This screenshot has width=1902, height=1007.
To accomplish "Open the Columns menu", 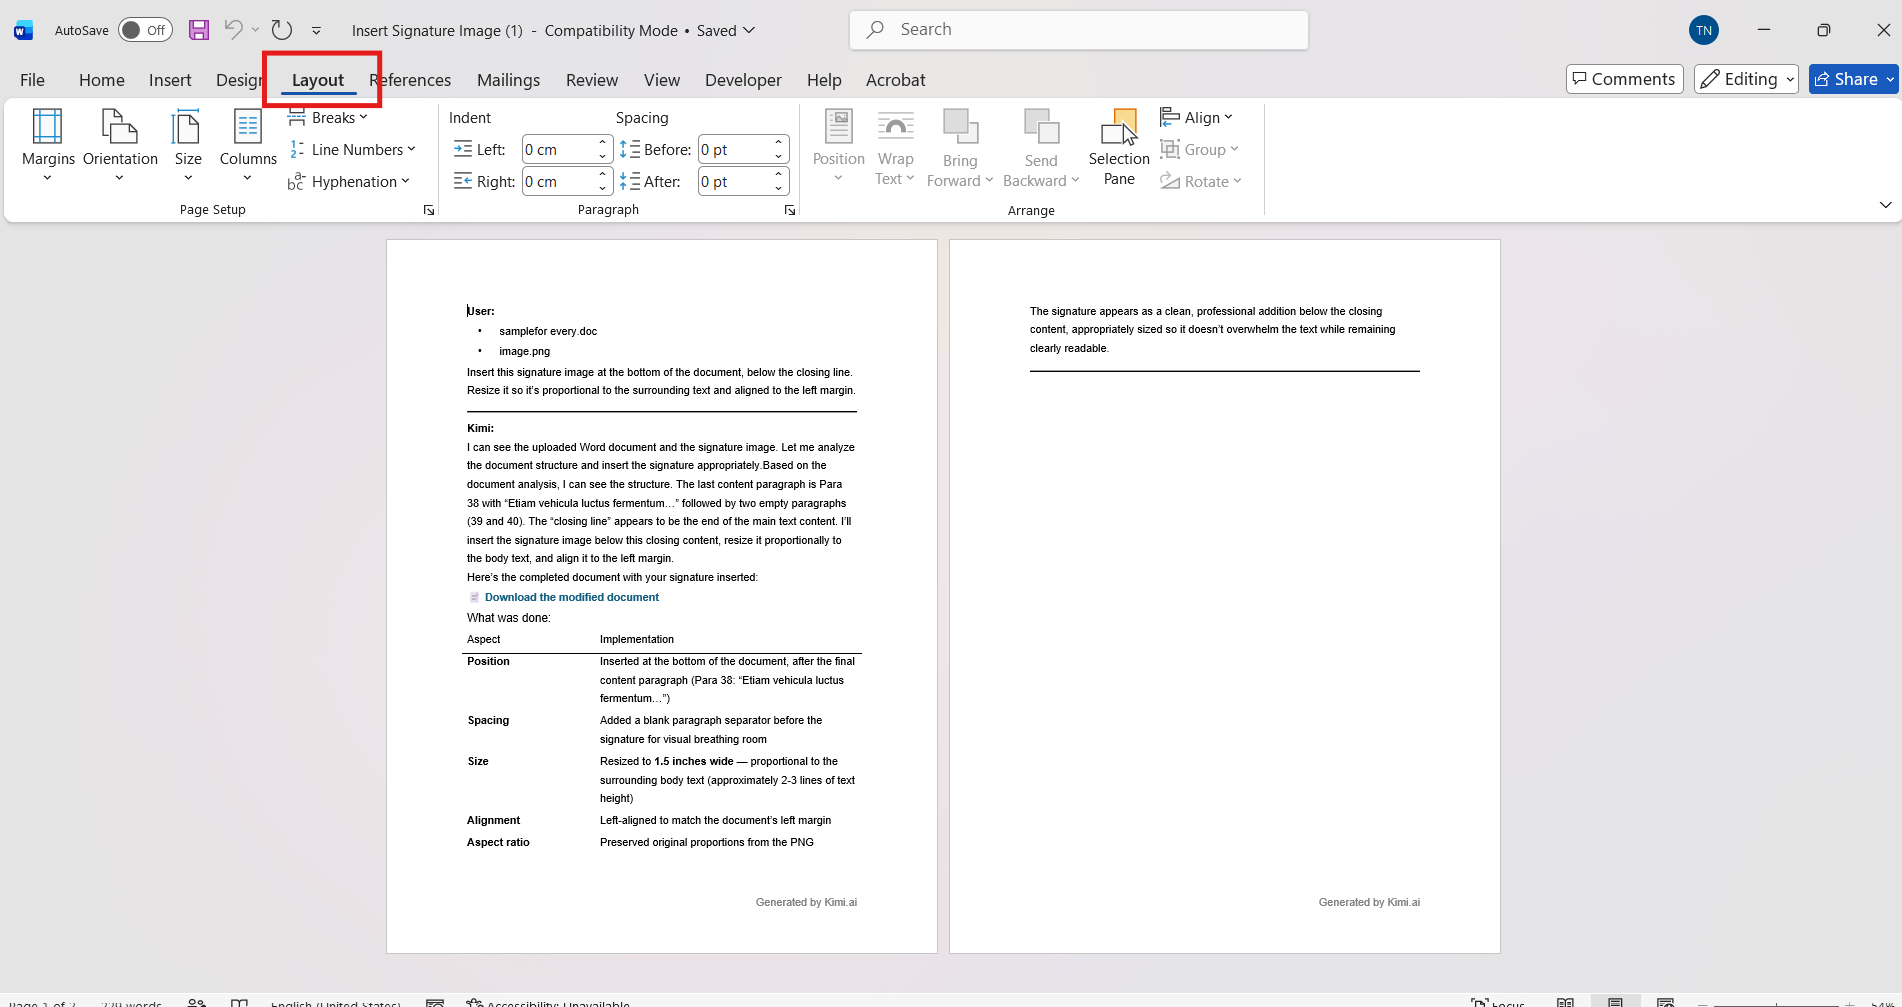I will 248,145.
